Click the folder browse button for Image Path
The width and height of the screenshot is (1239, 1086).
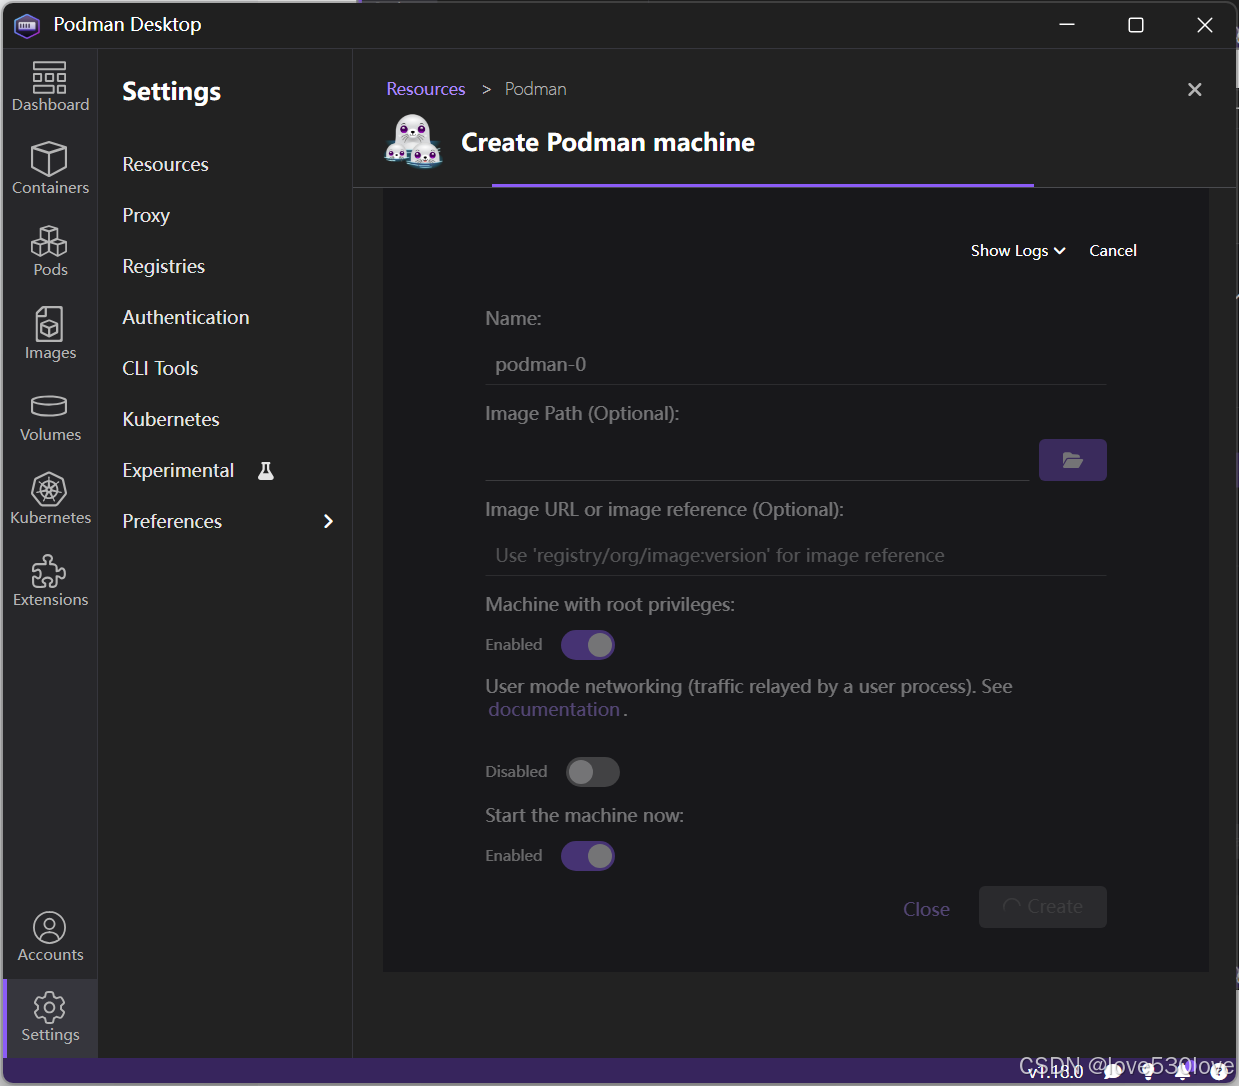pos(1072,460)
